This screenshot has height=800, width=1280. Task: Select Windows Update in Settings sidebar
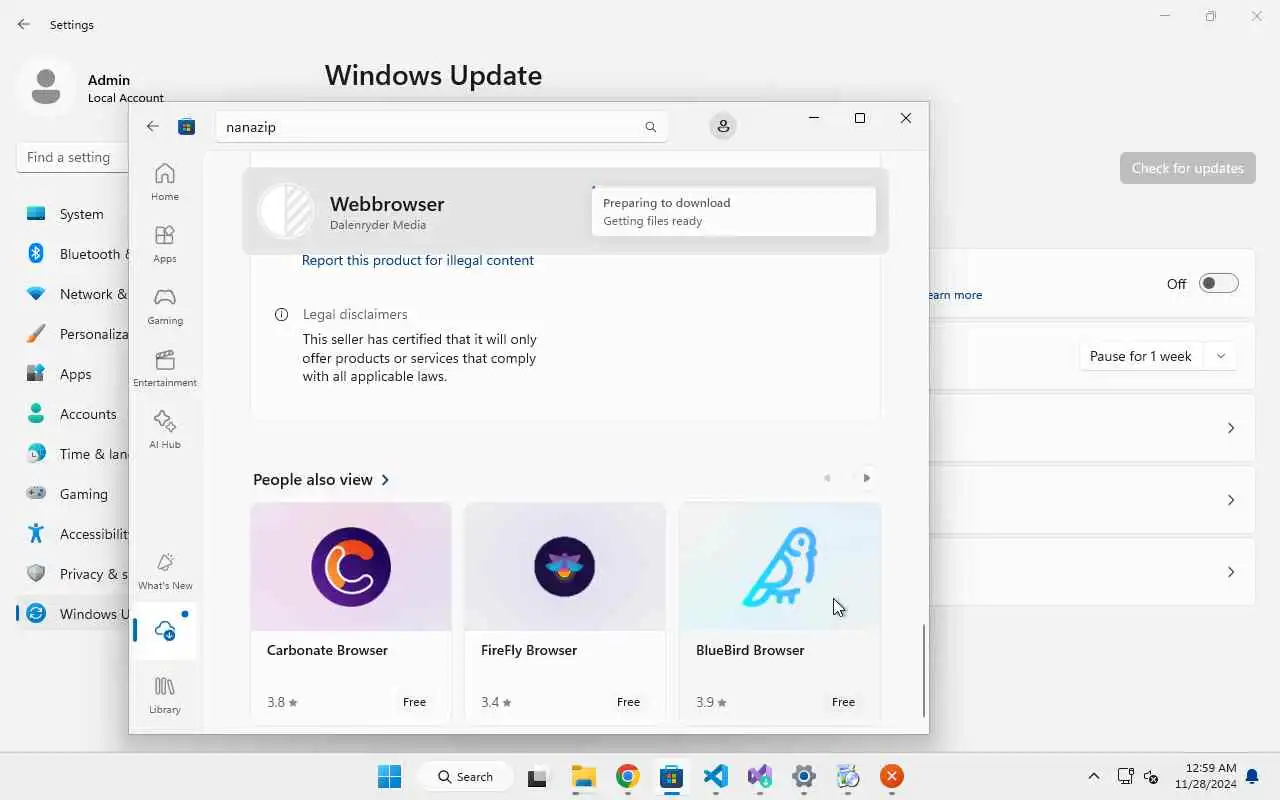[x=73, y=614]
